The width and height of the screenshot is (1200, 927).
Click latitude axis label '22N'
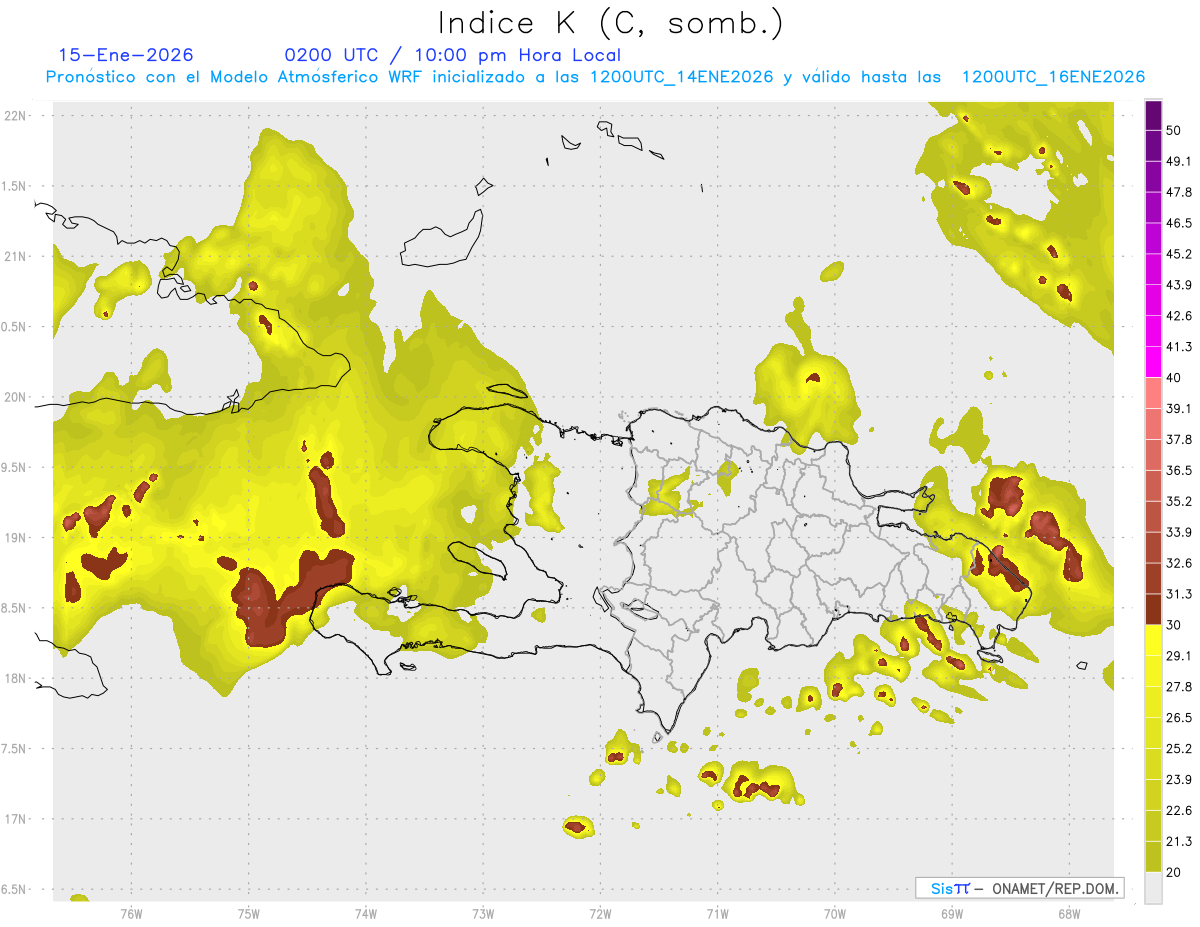pyautogui.click(x=16, y=115)
